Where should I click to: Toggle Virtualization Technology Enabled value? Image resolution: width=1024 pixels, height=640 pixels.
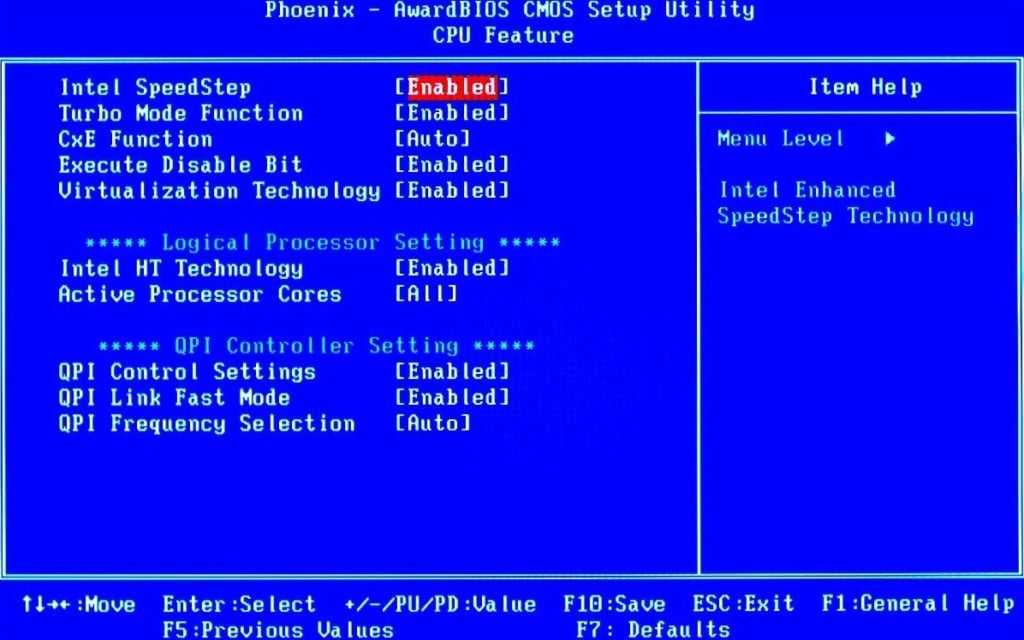452,190
